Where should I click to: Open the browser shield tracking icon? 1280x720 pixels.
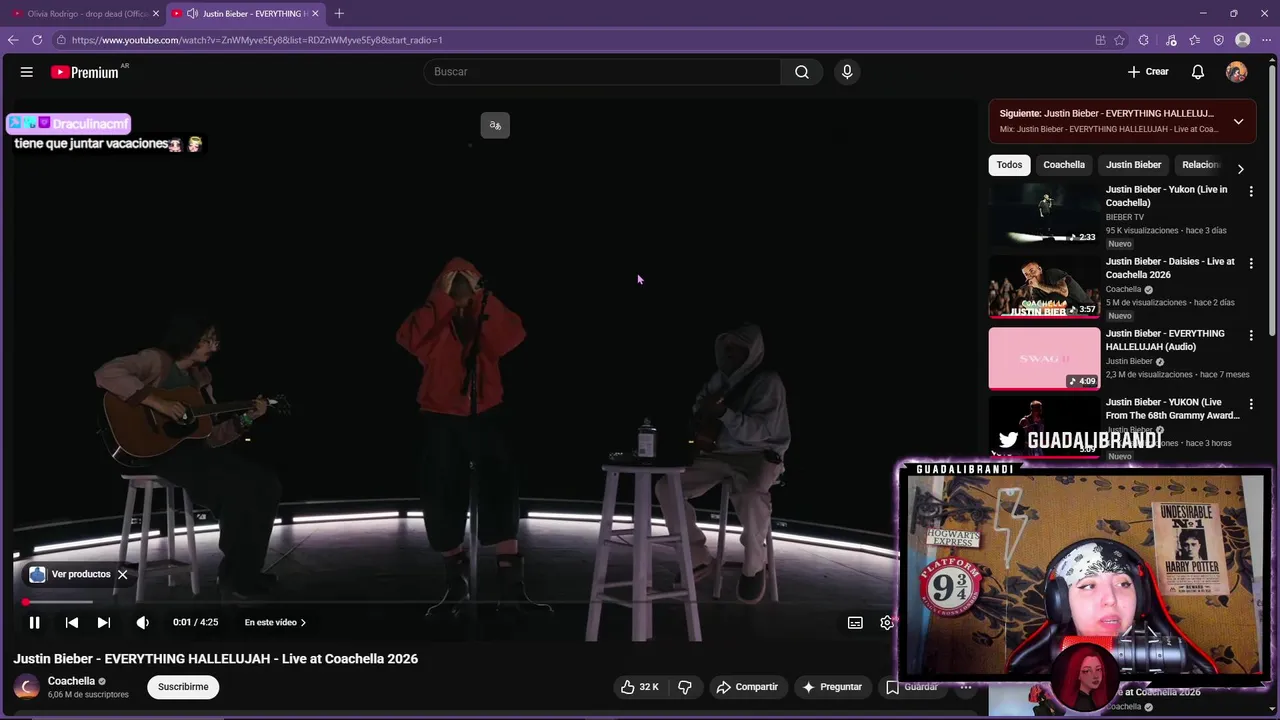(x=1219, y=40)
